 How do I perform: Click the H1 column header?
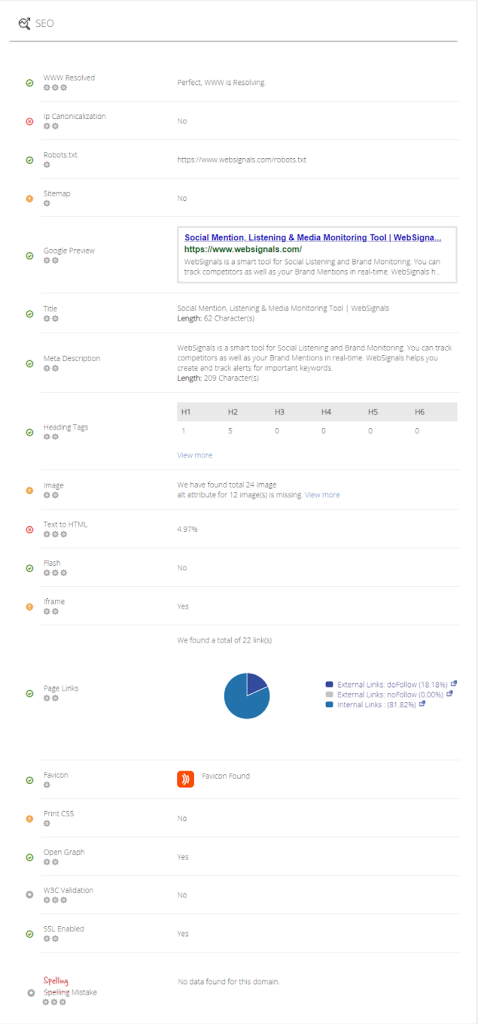click(x=185, y=411)
